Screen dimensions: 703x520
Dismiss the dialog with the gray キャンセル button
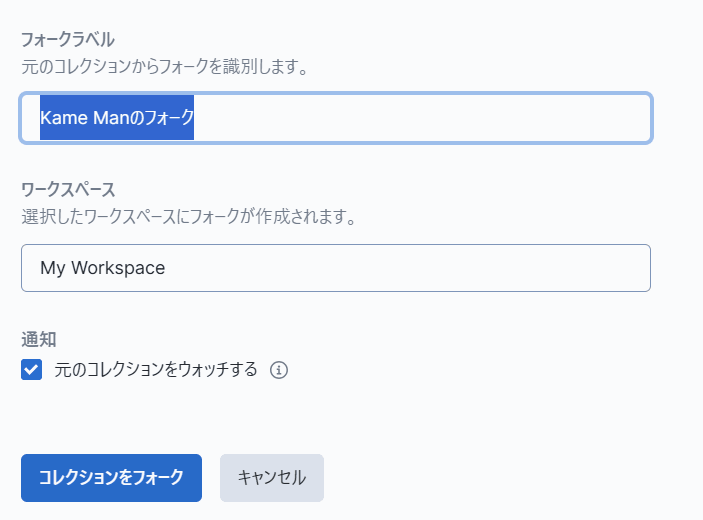272,478
